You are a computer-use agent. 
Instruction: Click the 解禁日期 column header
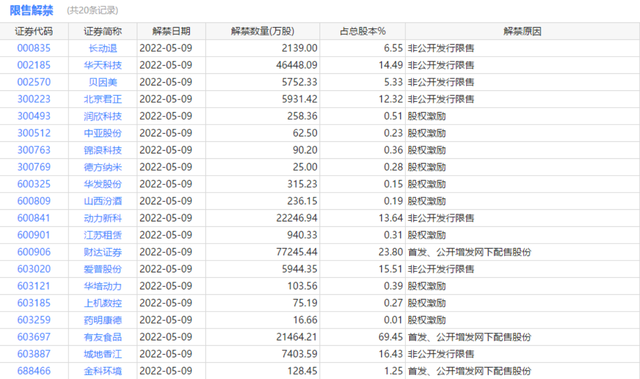click(x=171, y=31)
